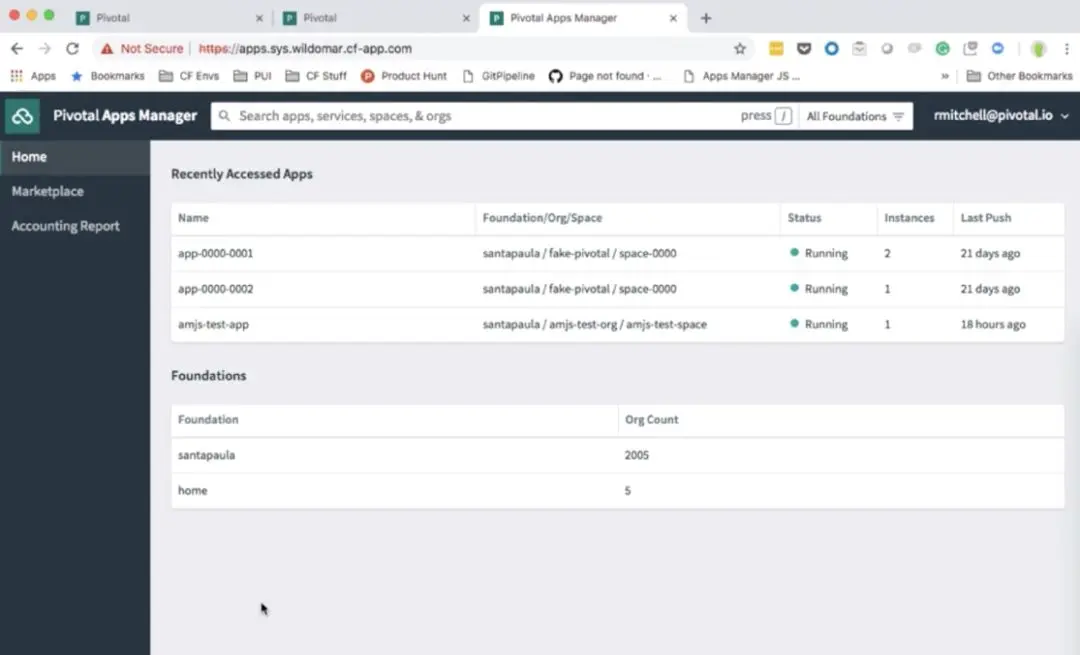Click the yellow extension icon in toolbar

pyautogui.click(x=776, y=48)
